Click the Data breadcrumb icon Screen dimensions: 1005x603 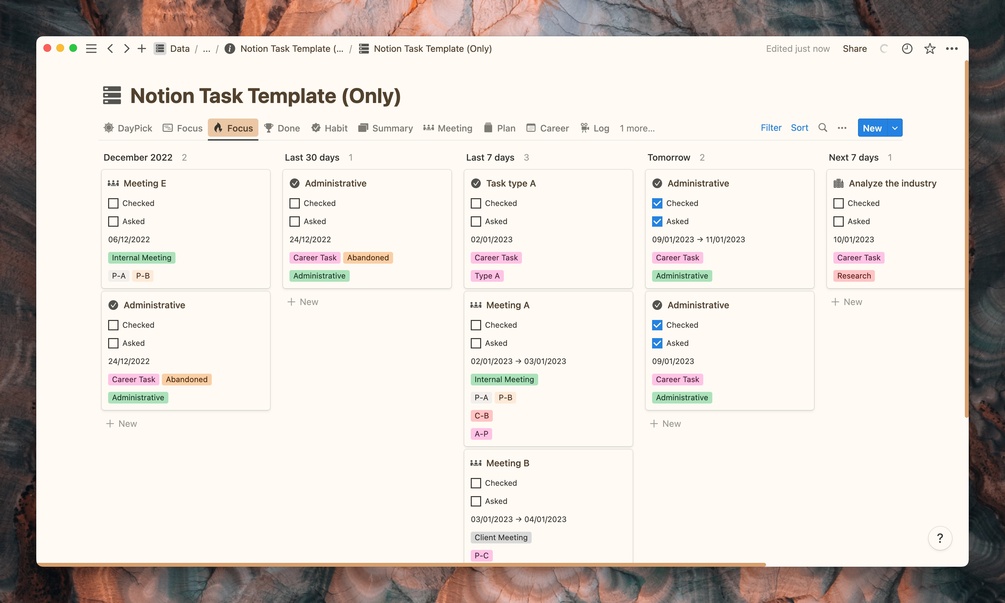160,49
